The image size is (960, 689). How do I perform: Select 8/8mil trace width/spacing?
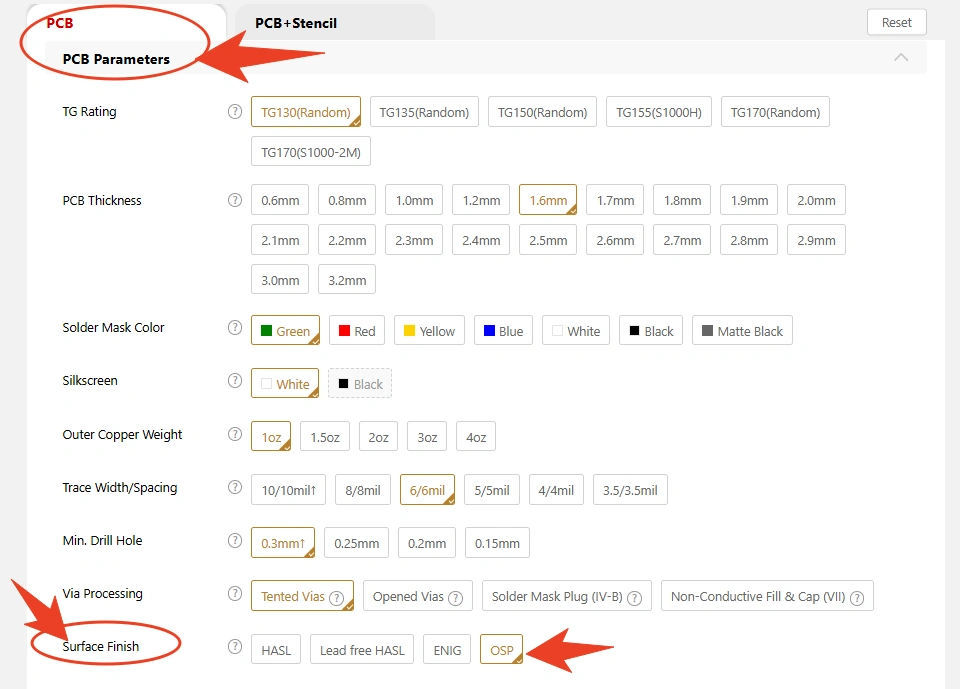coord(362,490)
